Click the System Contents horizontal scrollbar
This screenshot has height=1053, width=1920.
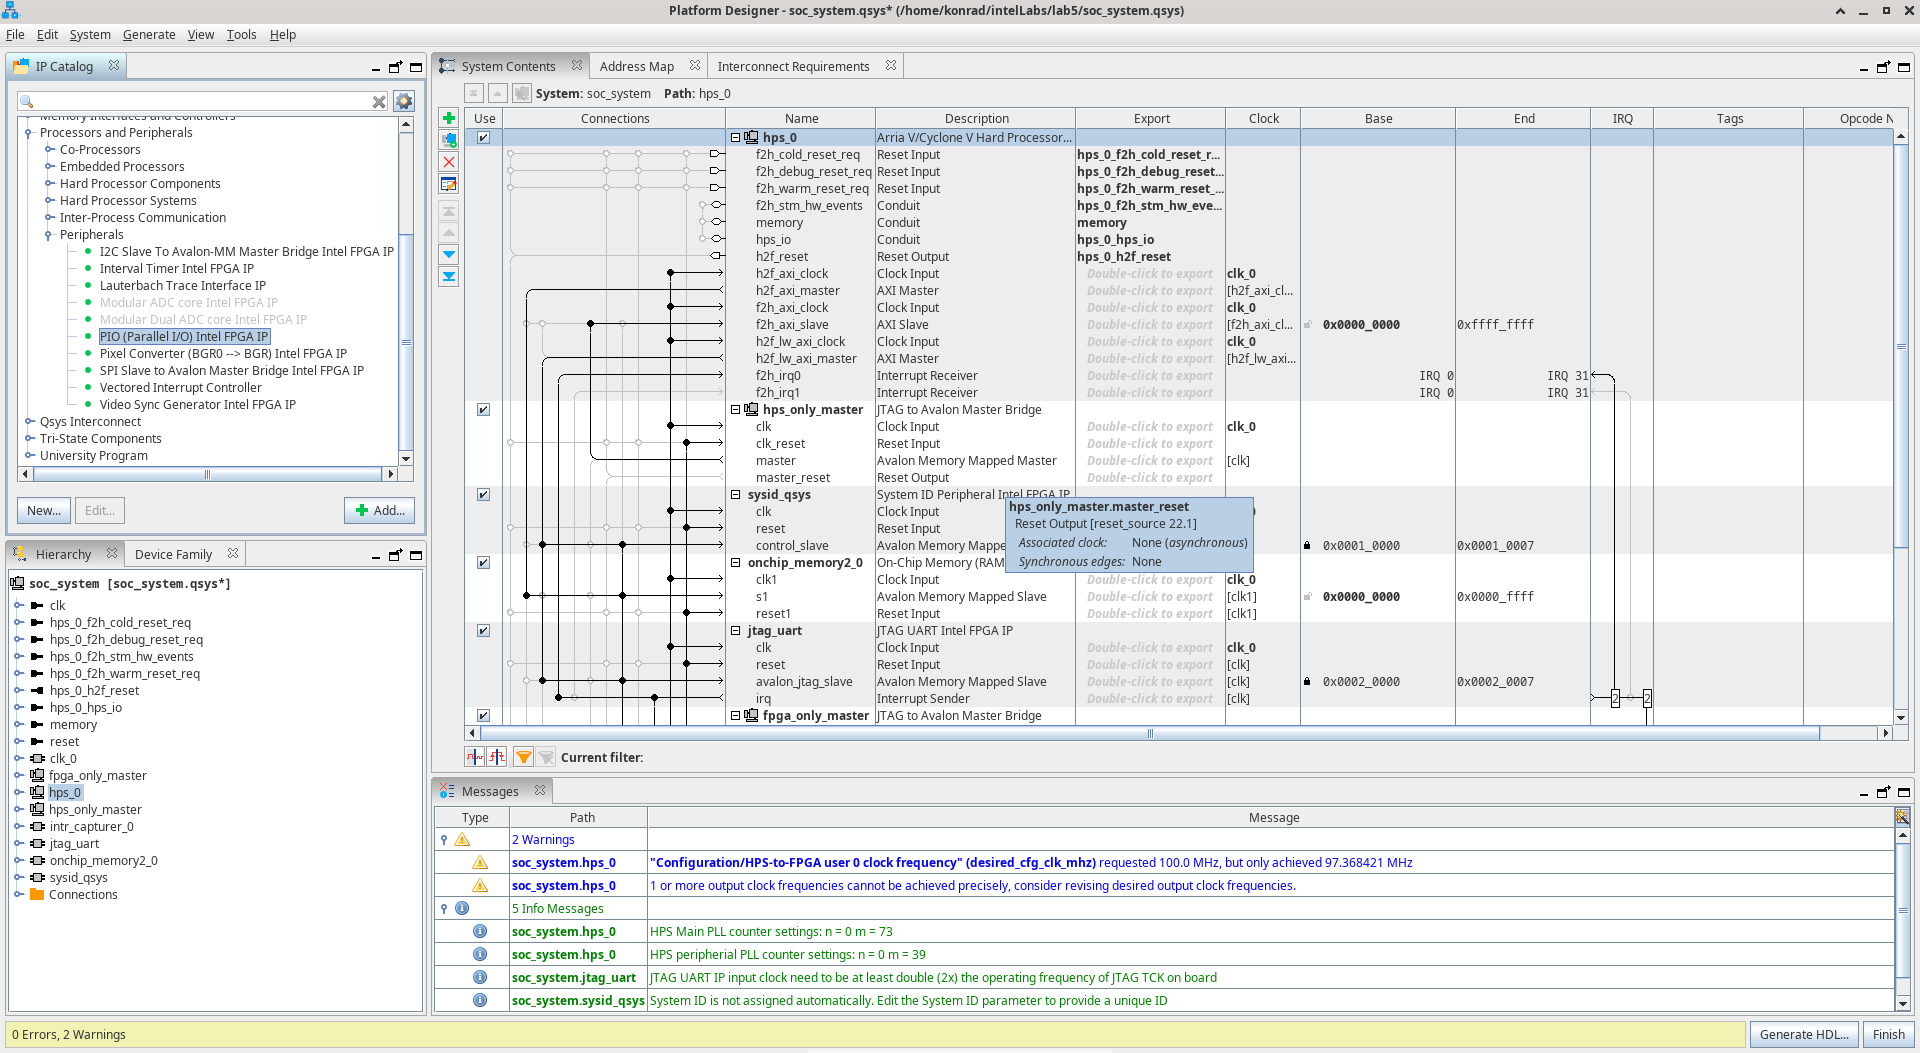pos(1150,733)
